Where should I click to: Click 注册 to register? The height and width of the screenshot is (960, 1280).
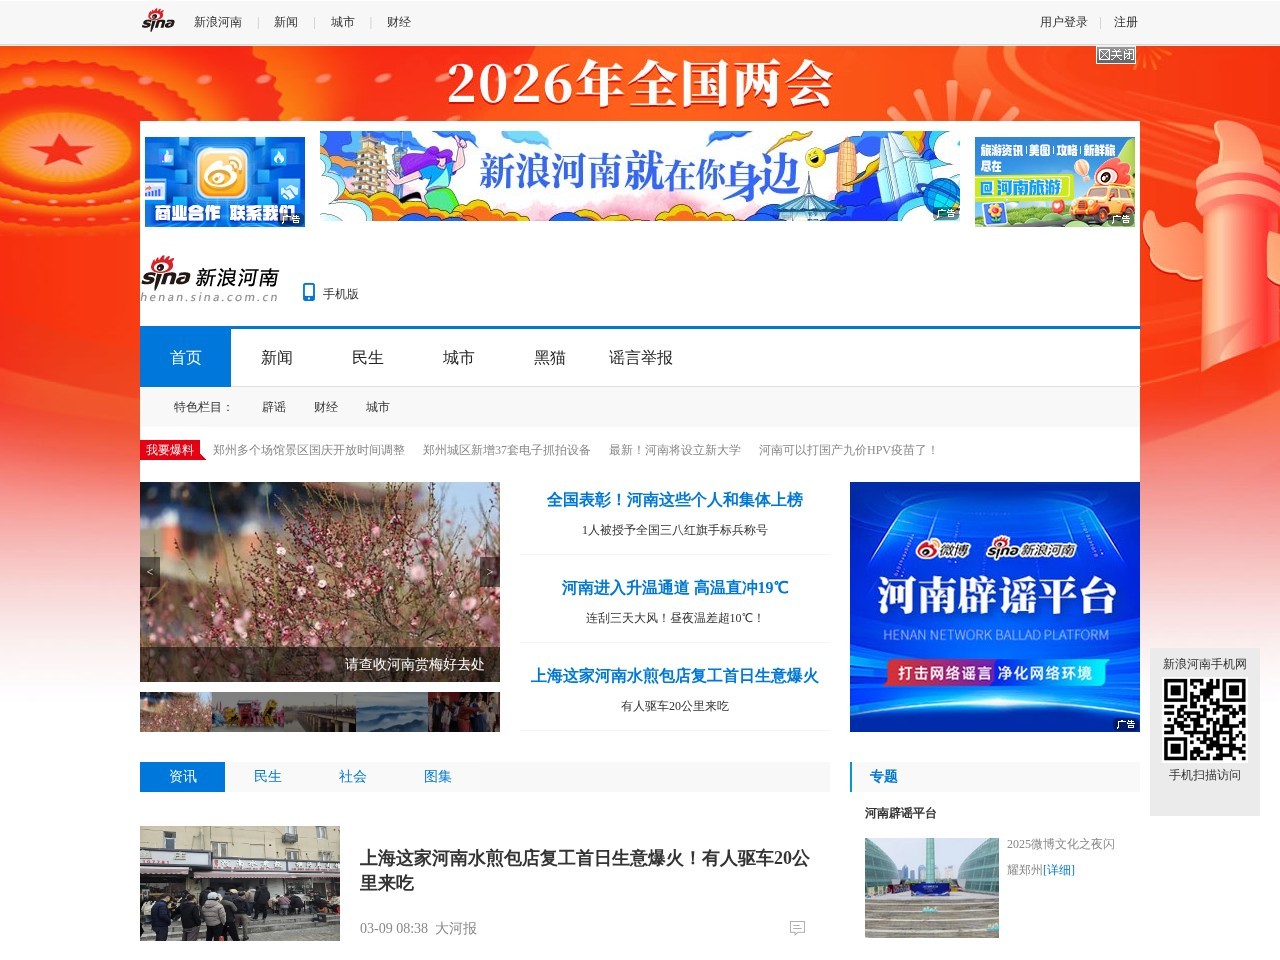tap(1127, 21)
